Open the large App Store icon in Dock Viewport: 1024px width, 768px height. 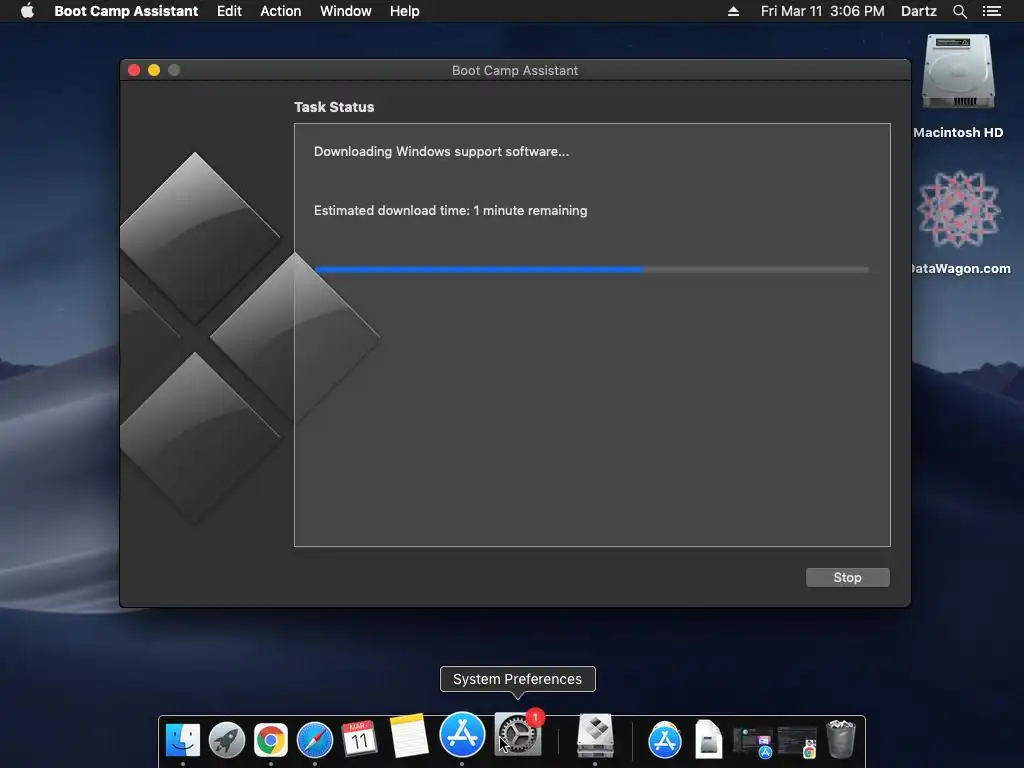coord(462,735)
